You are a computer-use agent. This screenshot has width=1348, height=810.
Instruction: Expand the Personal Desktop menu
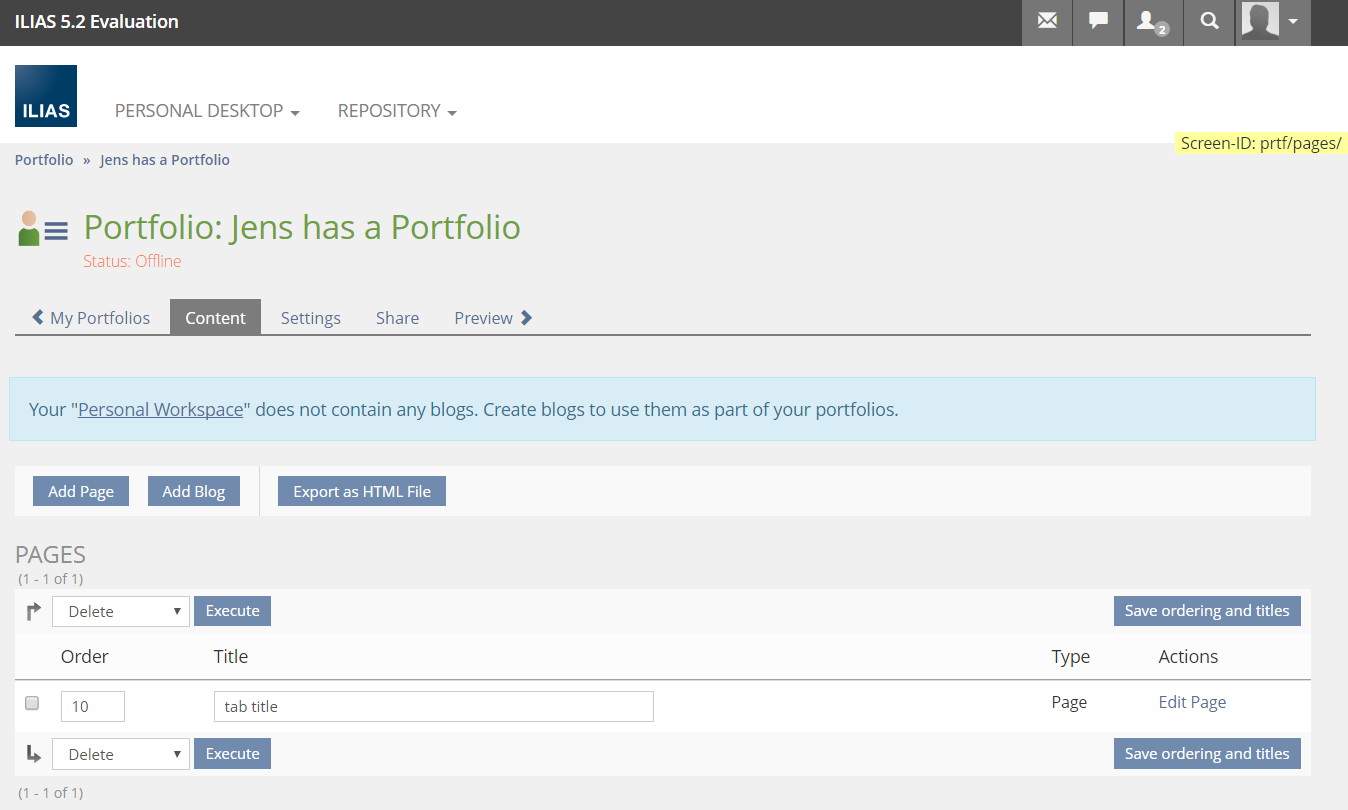207,111
